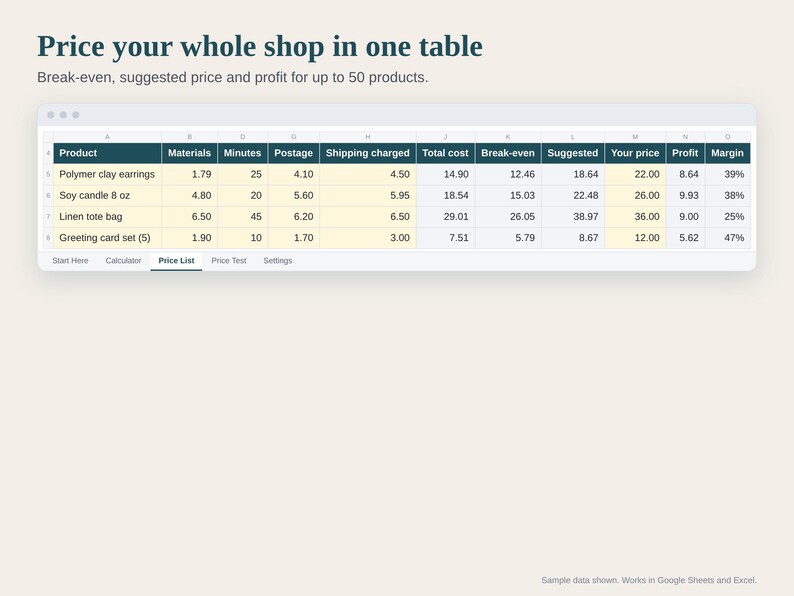The width and height of the screenshot is (794, 596).
Task: Click shipping charged 3.00 for greeting cards
Action: [368, 238]
